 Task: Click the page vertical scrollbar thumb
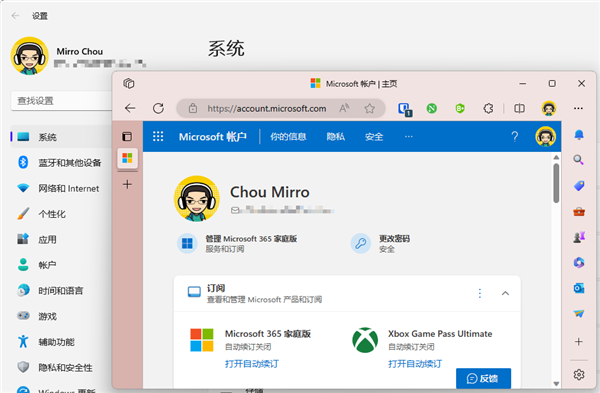[556, 183]
